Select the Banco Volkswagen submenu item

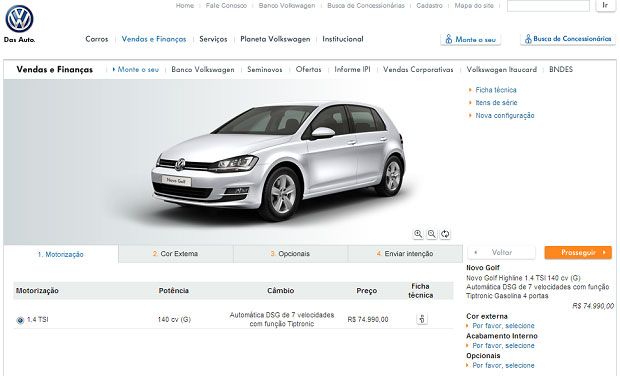click(x=203, y=70)
